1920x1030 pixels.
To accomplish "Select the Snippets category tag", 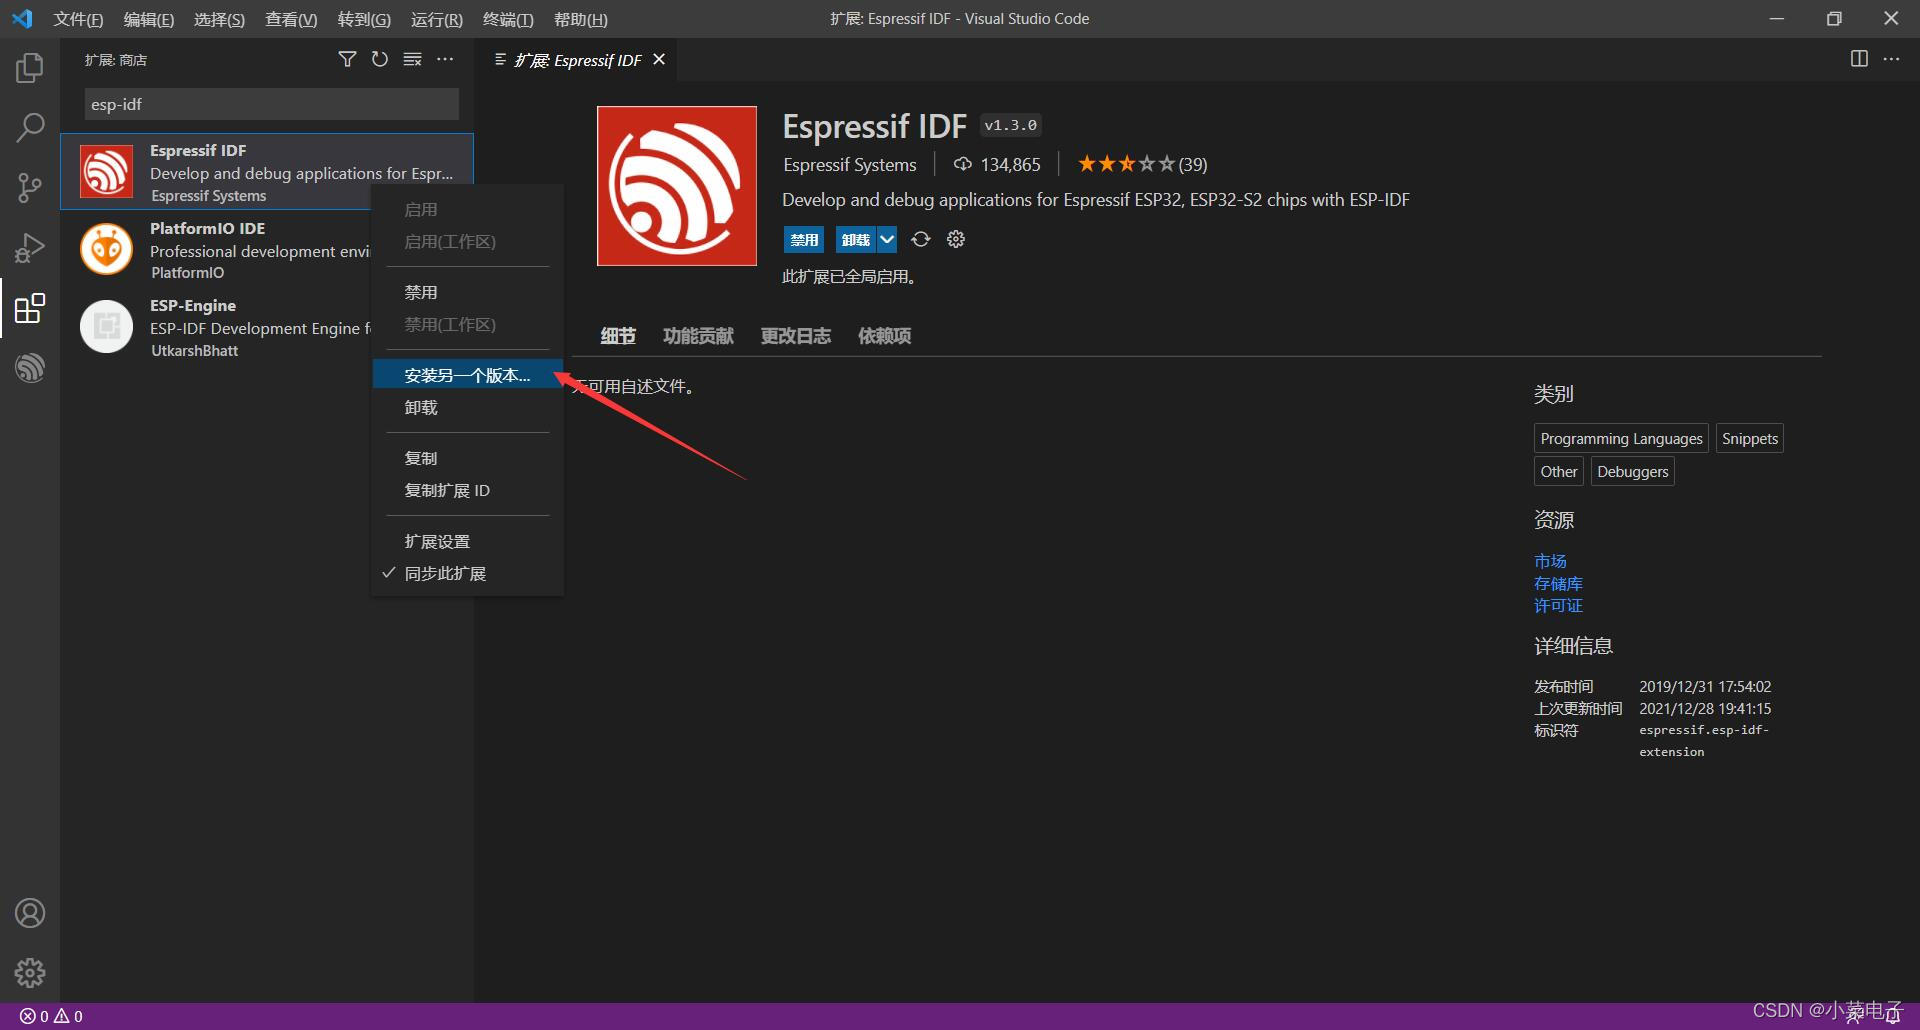I will tap(1750, 438).
